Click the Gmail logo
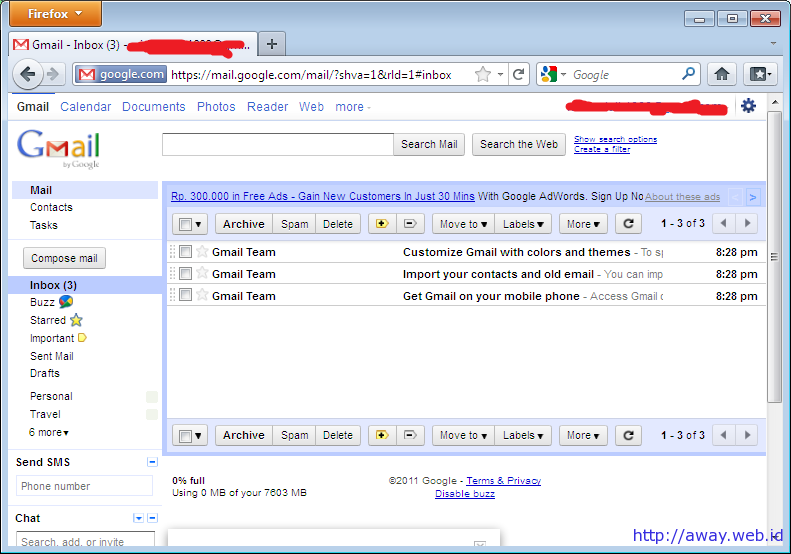The width and height of the screenshot is (791, 554). click(x=59, y=148)
